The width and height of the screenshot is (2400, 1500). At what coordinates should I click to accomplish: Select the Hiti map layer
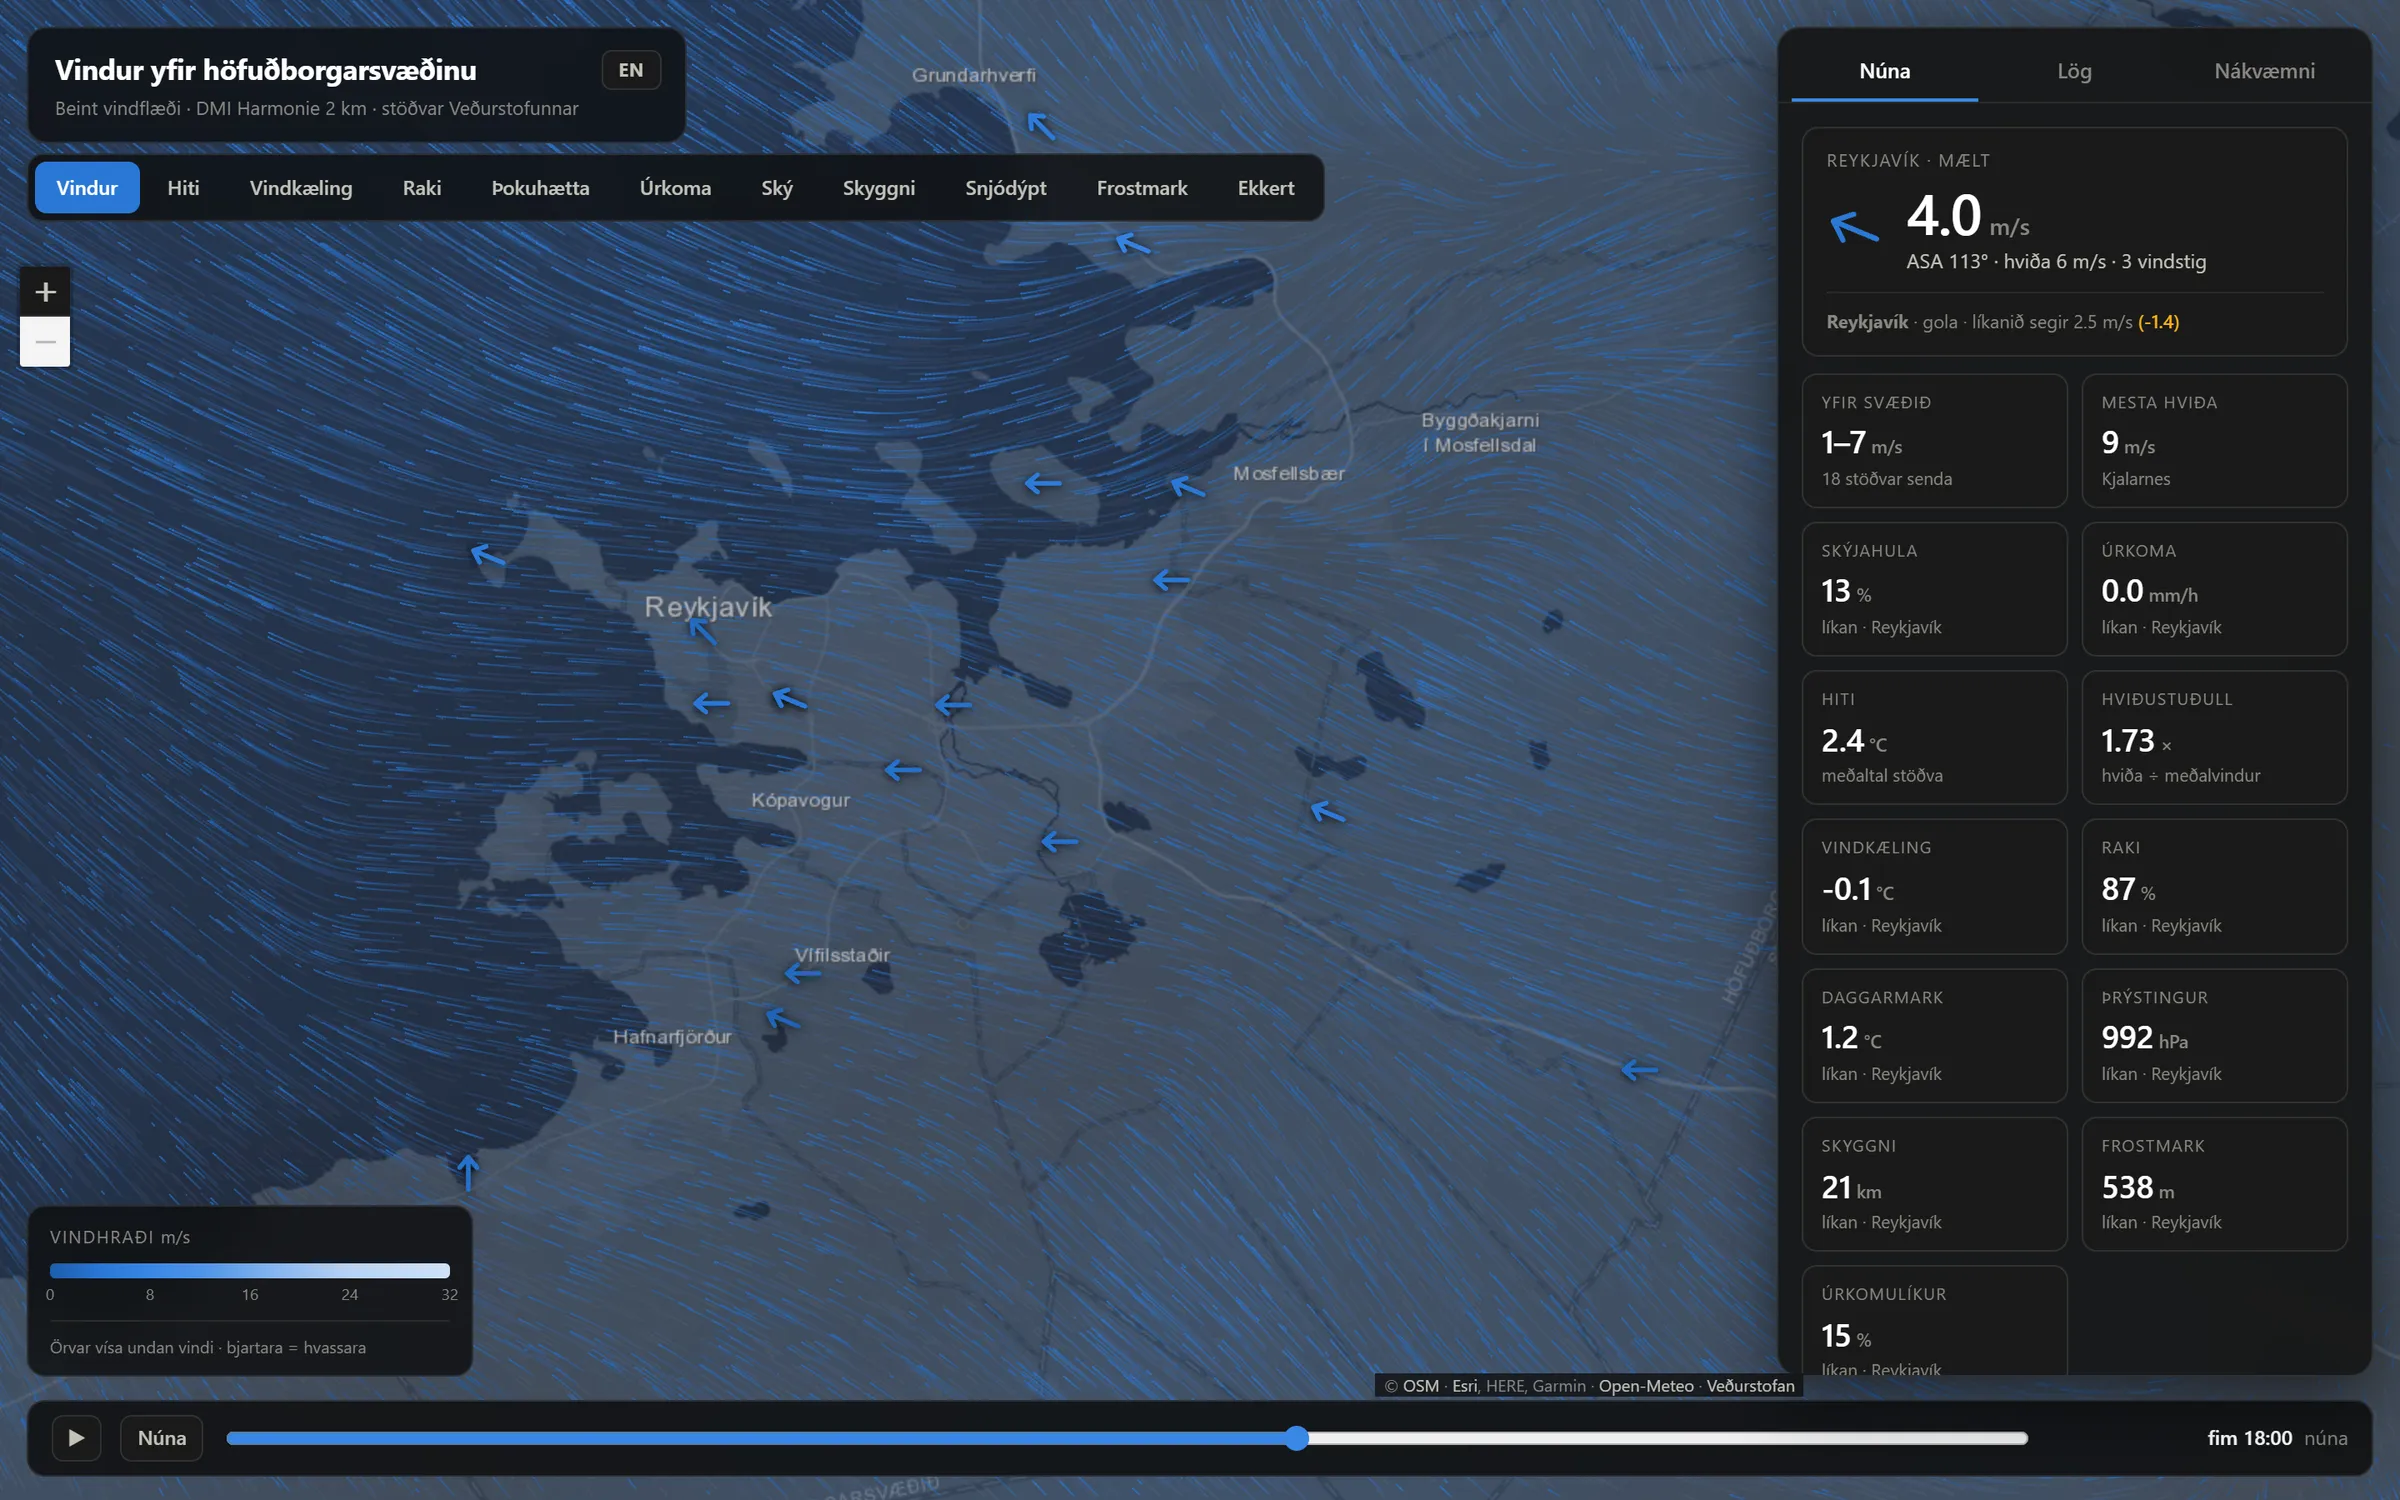point(183,188)
